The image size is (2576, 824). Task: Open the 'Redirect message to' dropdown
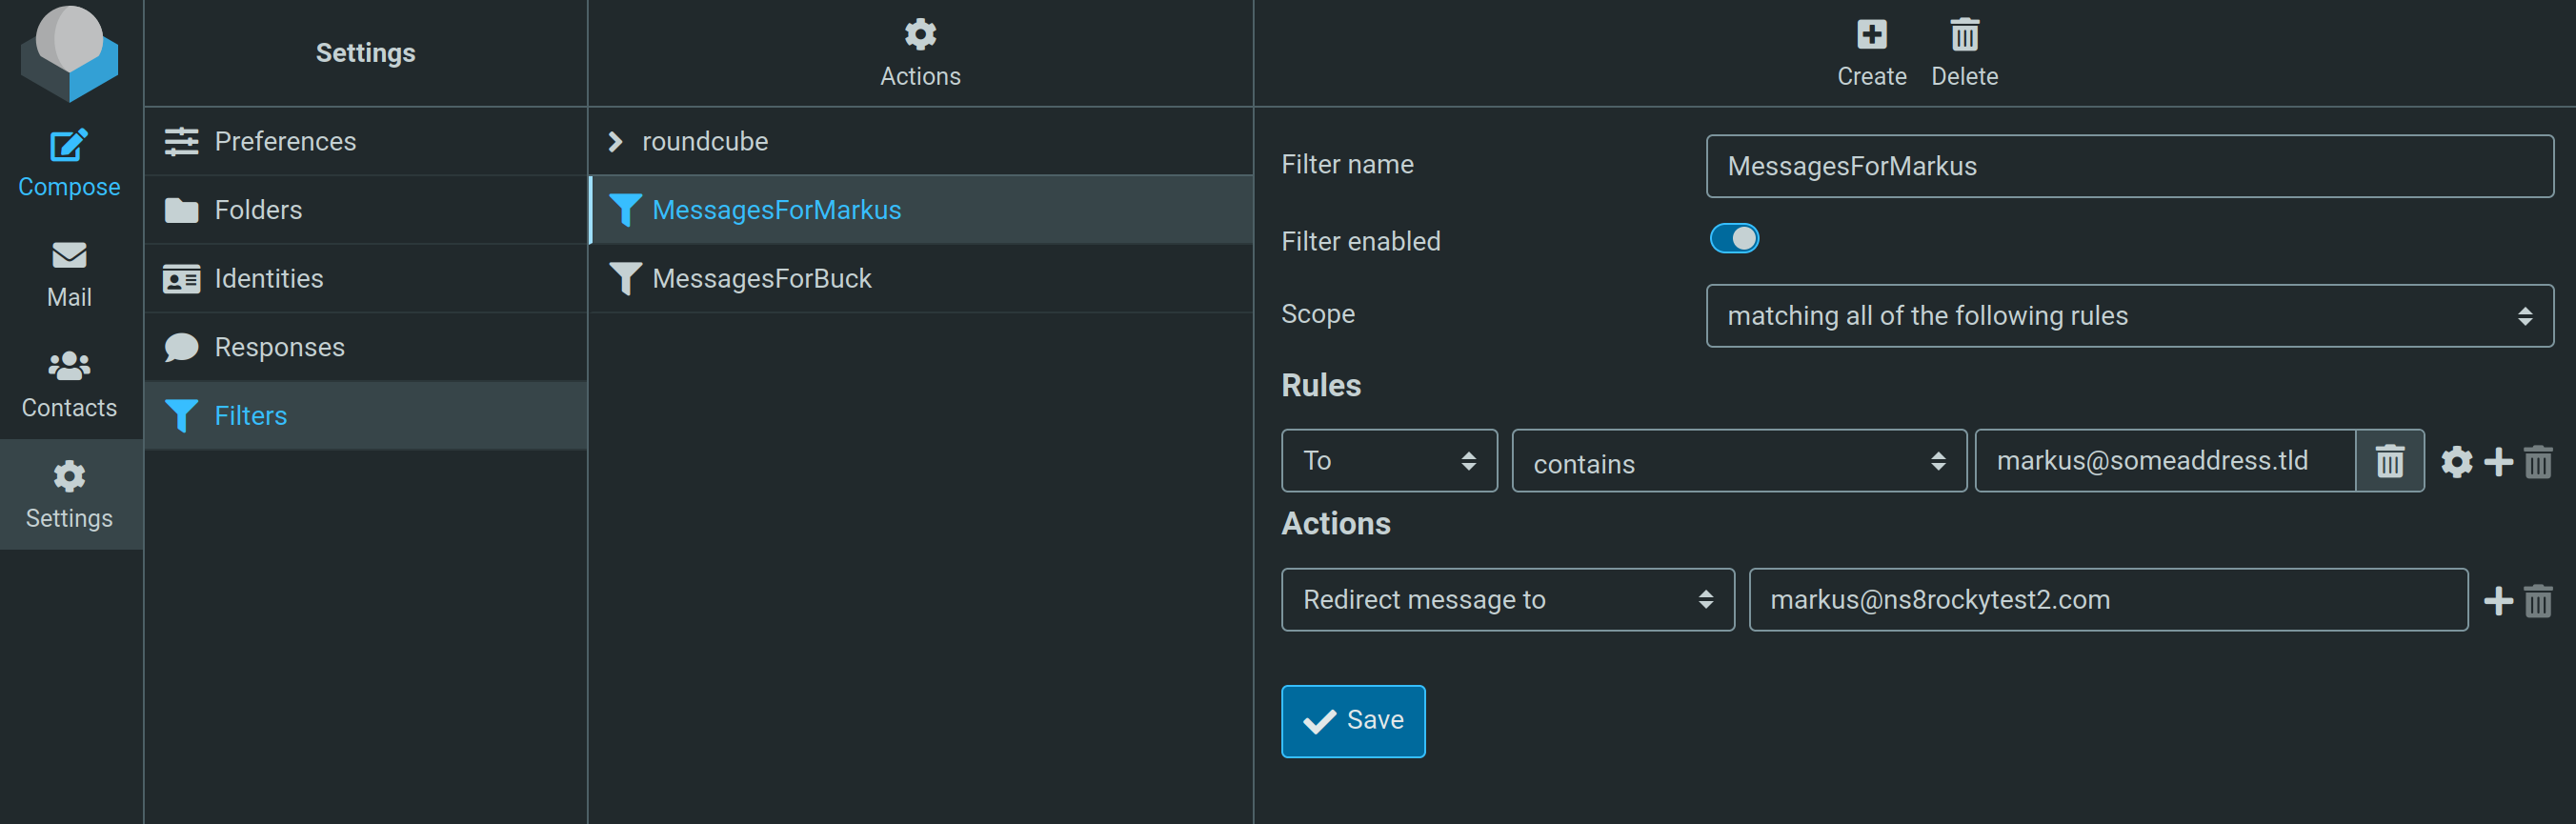[x=1507, y=600]
